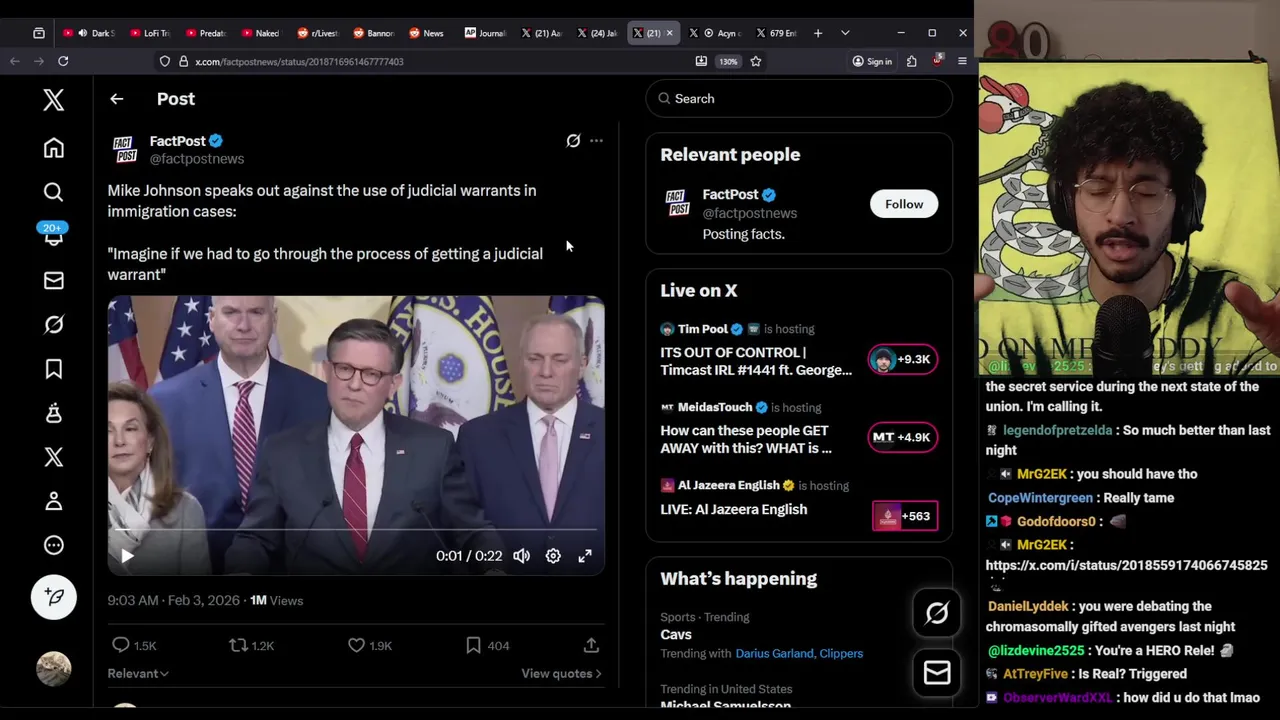Screen dimensions: 1280x720
Task: Open the floating Messages envelope button
Action: tap(937, 673)
